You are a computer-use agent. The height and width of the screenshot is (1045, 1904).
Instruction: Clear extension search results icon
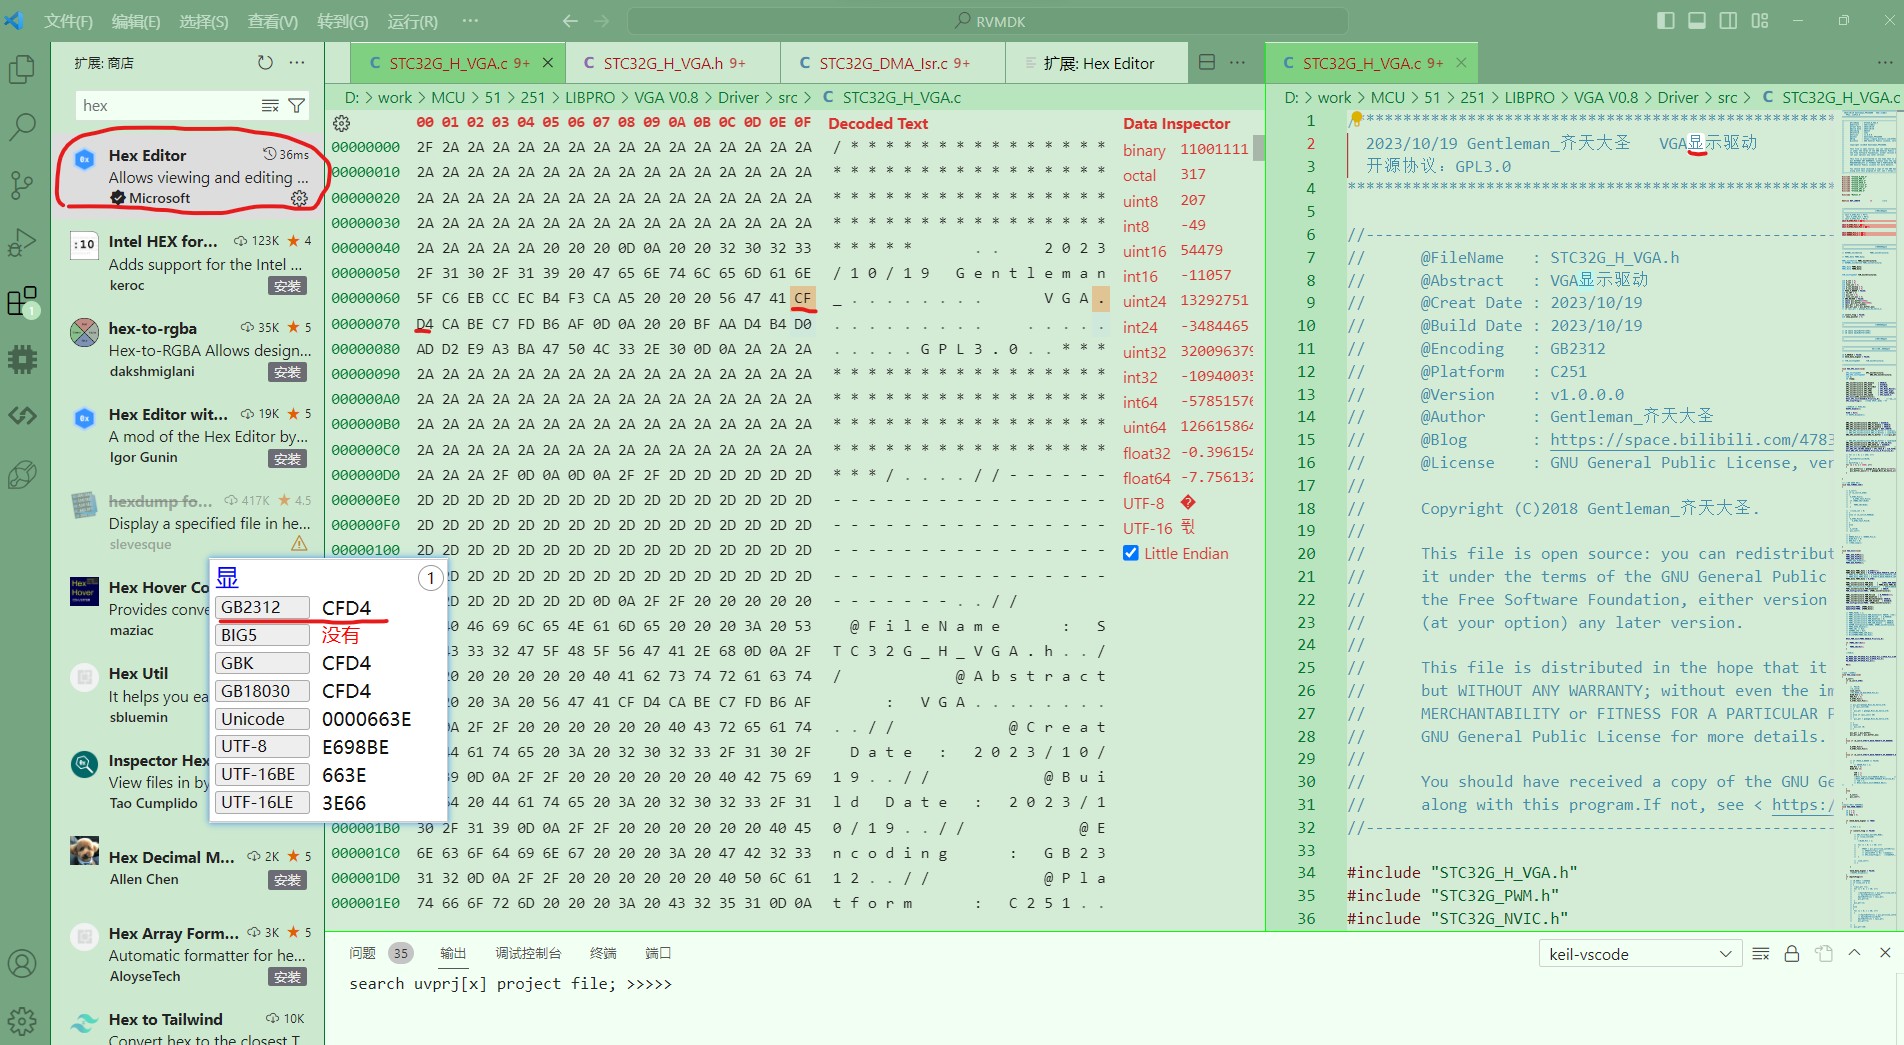[270, 106]
